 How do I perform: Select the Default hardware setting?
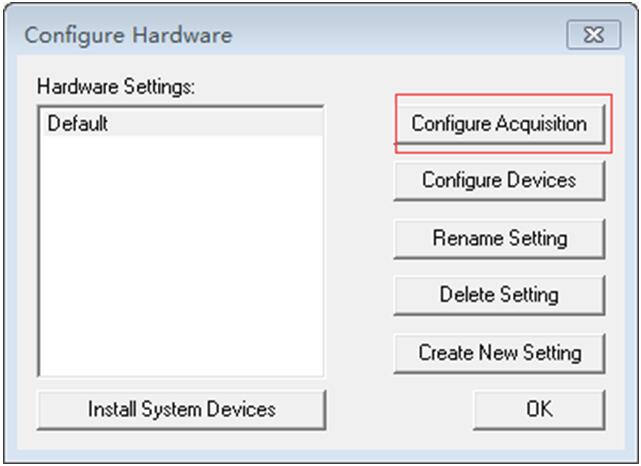[x=79, y=125]
